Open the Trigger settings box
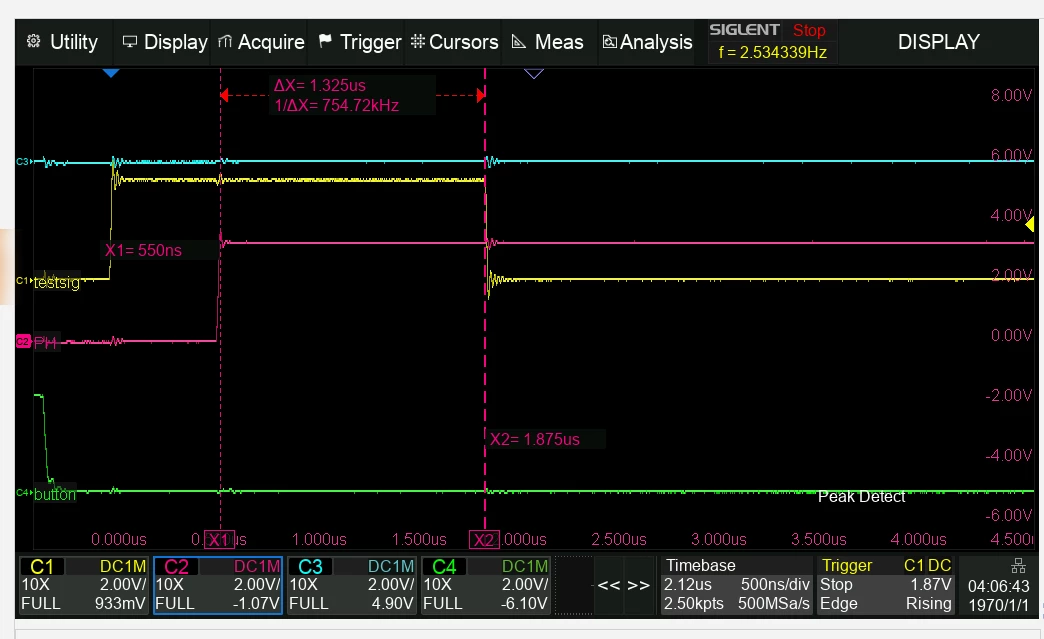This screenshot has width=1044, height=639. pos(885,585)
